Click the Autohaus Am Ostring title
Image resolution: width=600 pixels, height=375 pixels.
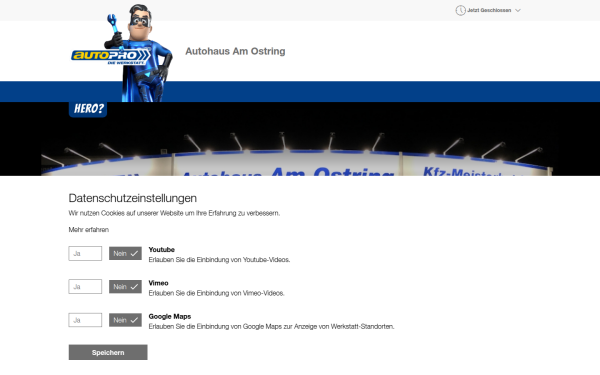pos(235,51)
